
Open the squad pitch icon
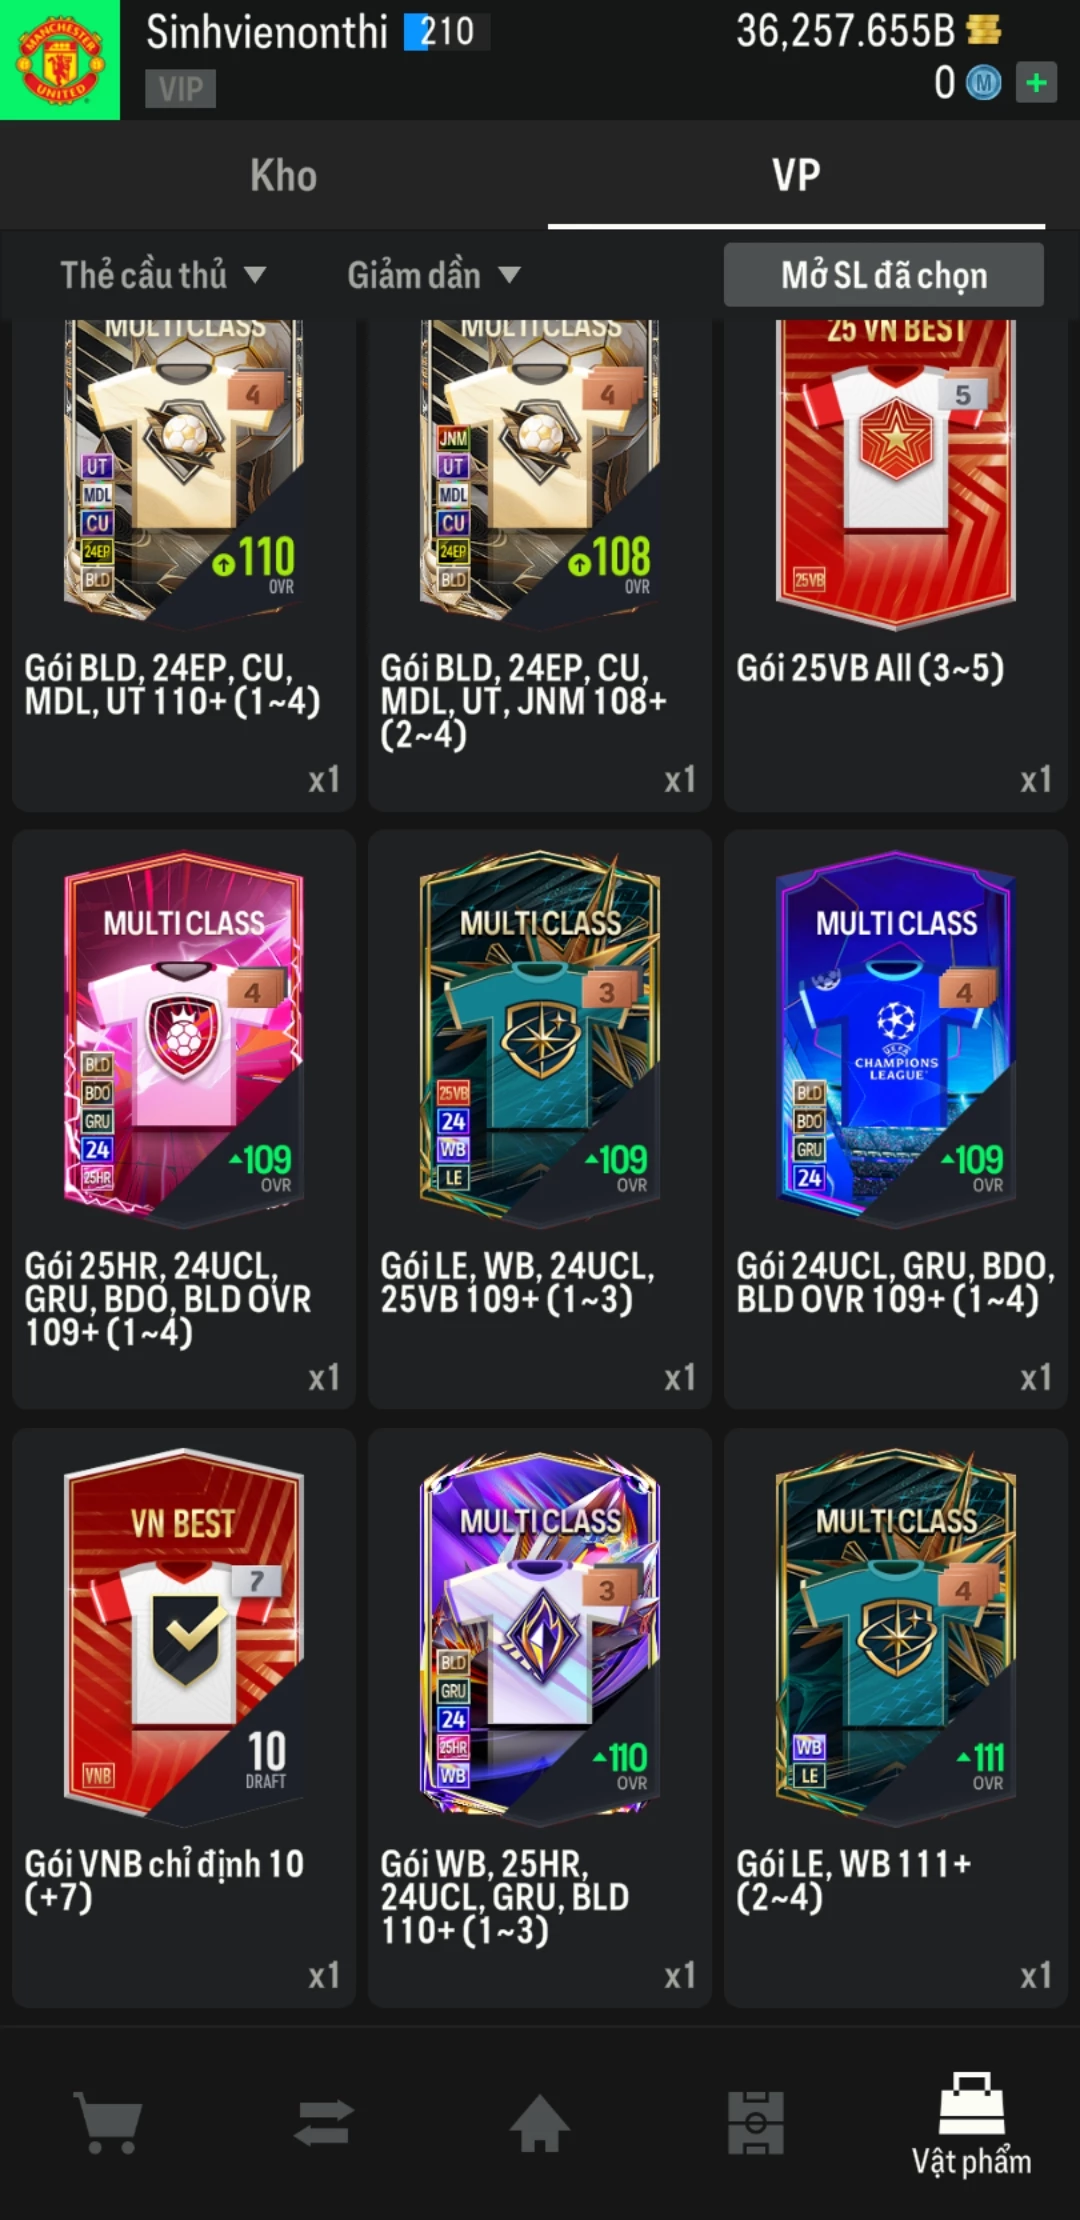point(756,2122)
